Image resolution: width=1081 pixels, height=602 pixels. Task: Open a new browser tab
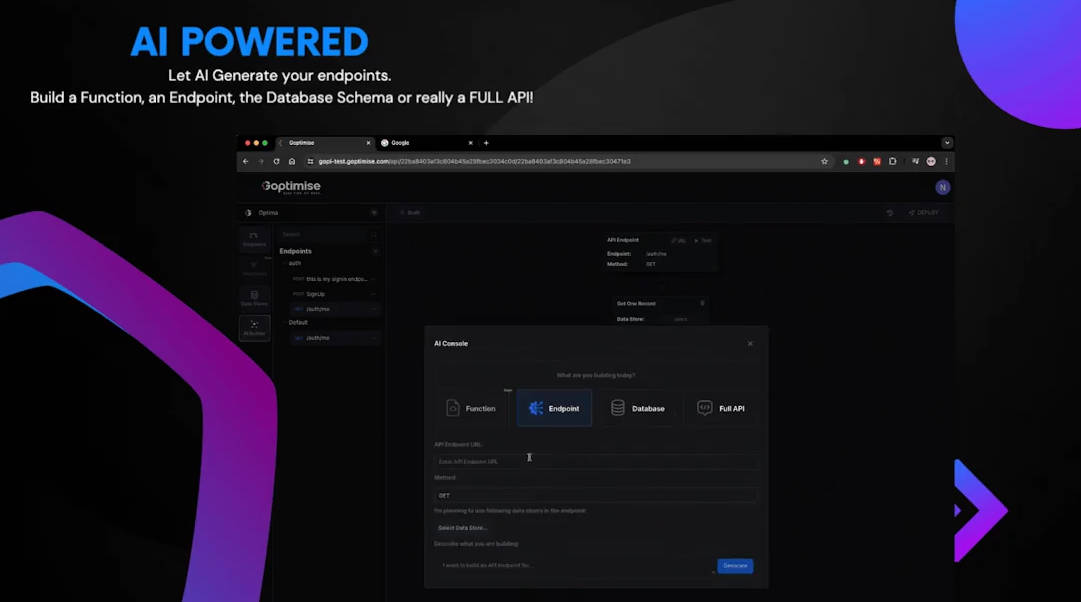pos(486,143)
